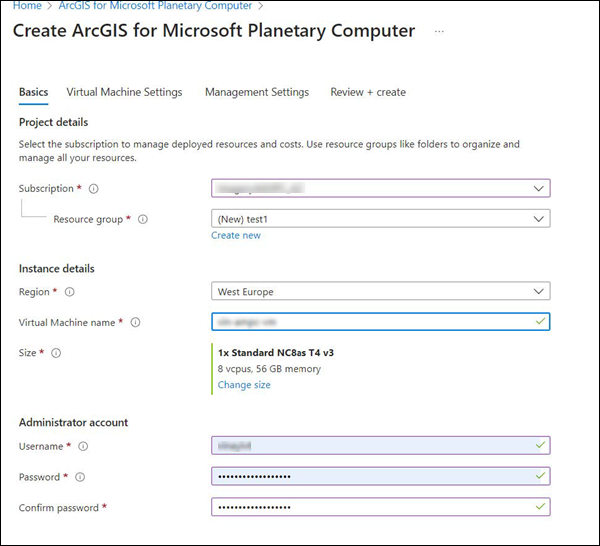This screenshot has height=546, width=600.
Task: Click the Resource group info icon
Action: pos(143,219)
